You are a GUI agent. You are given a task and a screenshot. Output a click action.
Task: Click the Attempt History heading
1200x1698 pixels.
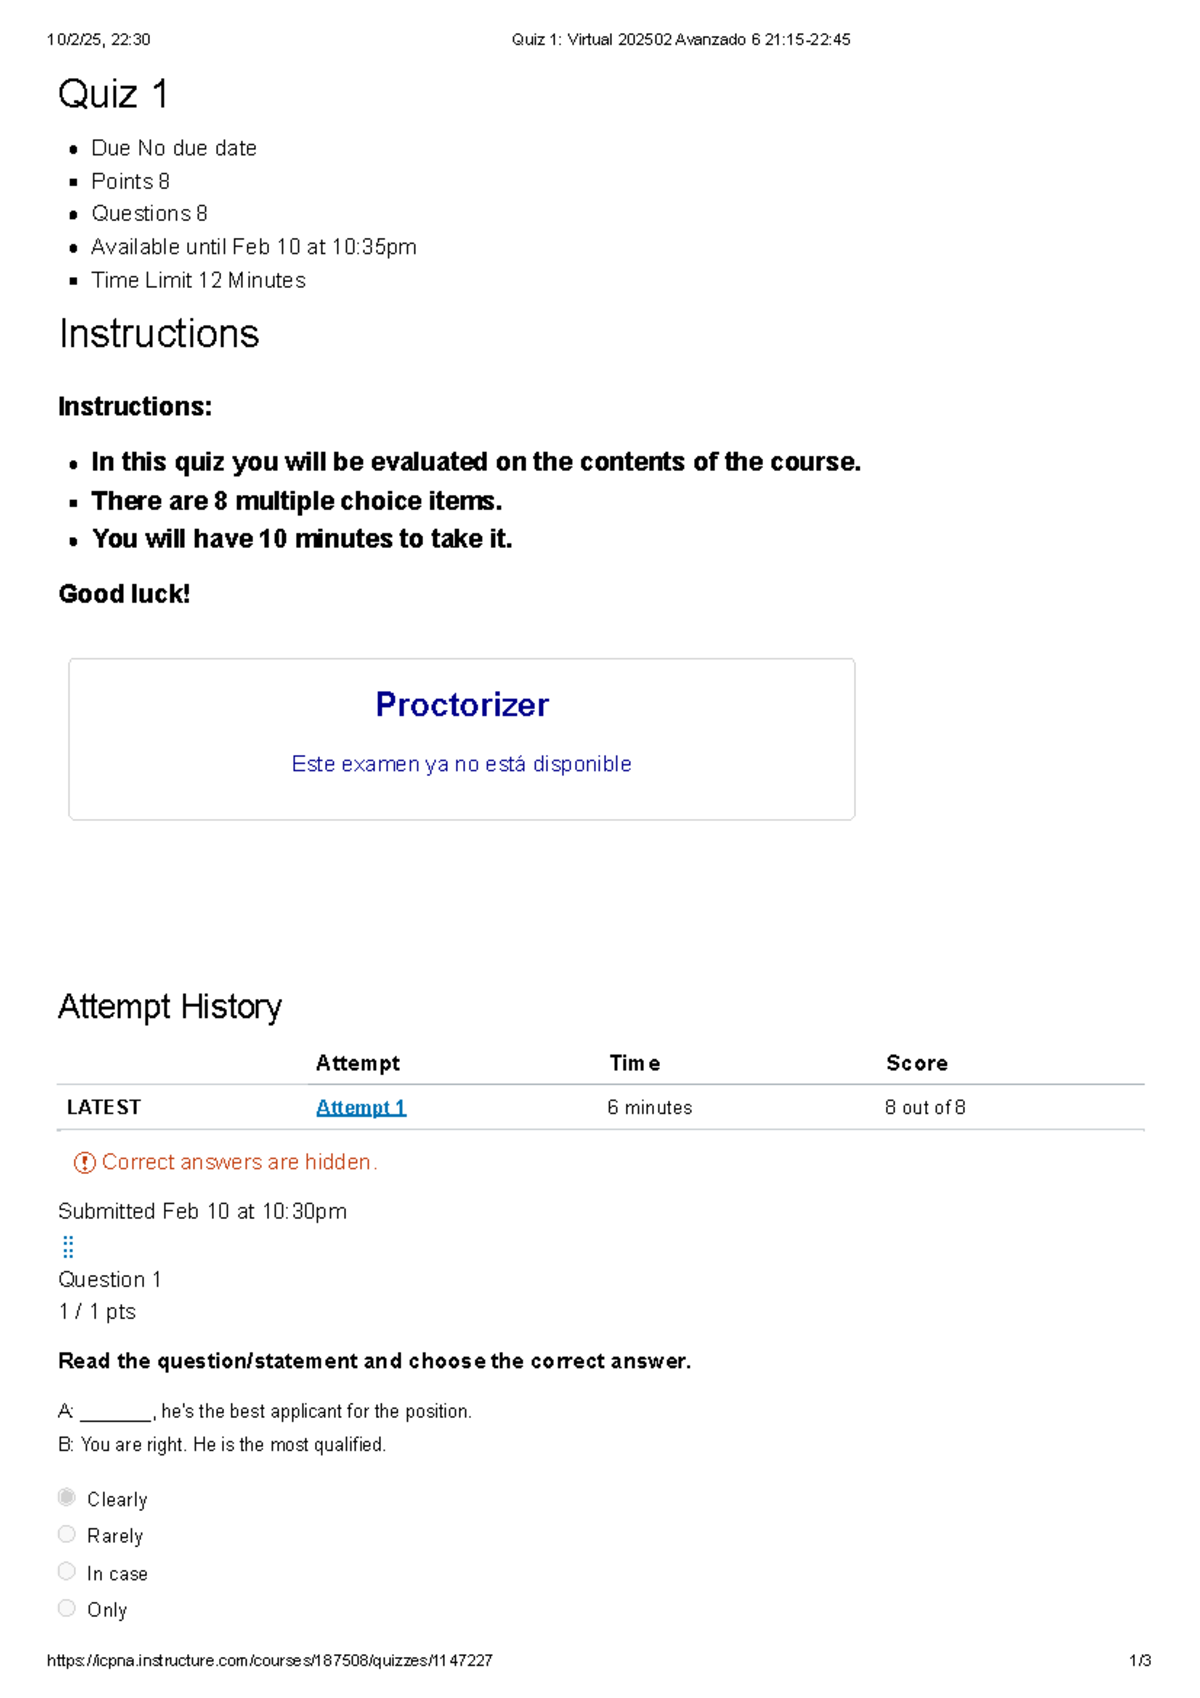(170, 1006)
